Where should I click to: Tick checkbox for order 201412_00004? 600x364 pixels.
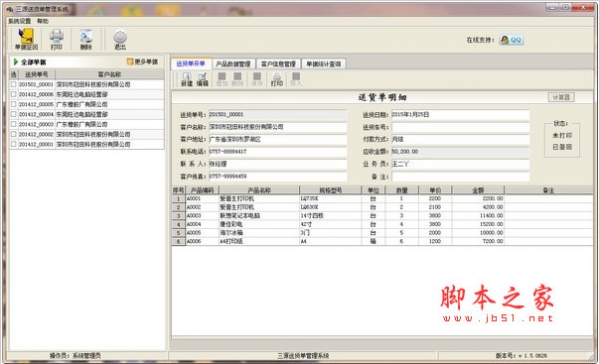tap(13, 114)
